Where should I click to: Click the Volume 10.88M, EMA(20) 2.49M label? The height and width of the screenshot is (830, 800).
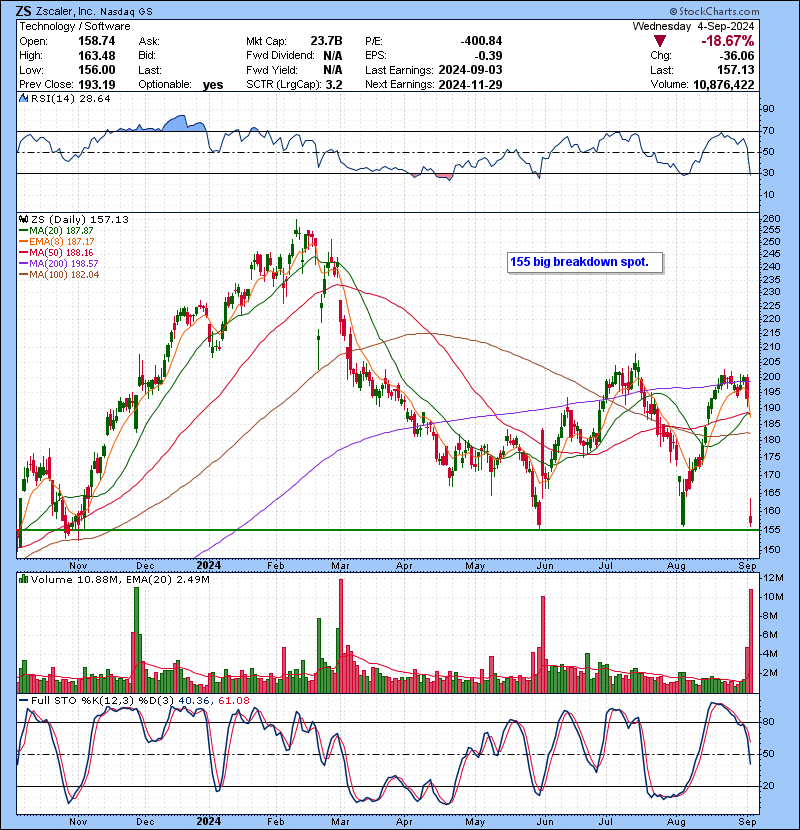point(120,579)
